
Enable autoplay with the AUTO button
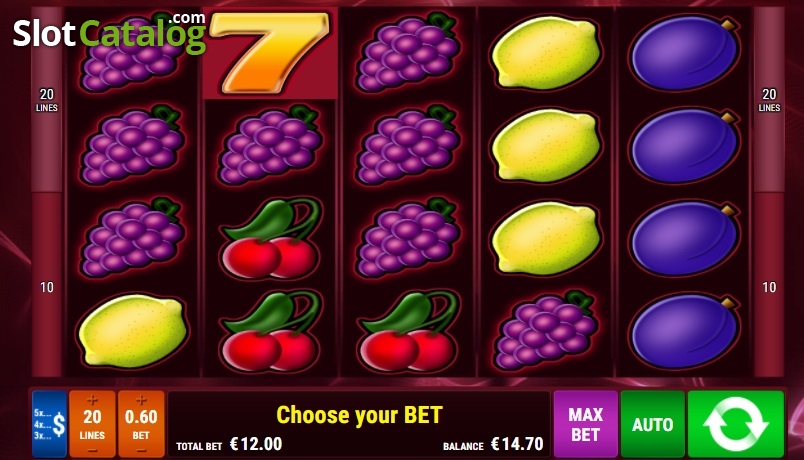(x=653, y=424)
